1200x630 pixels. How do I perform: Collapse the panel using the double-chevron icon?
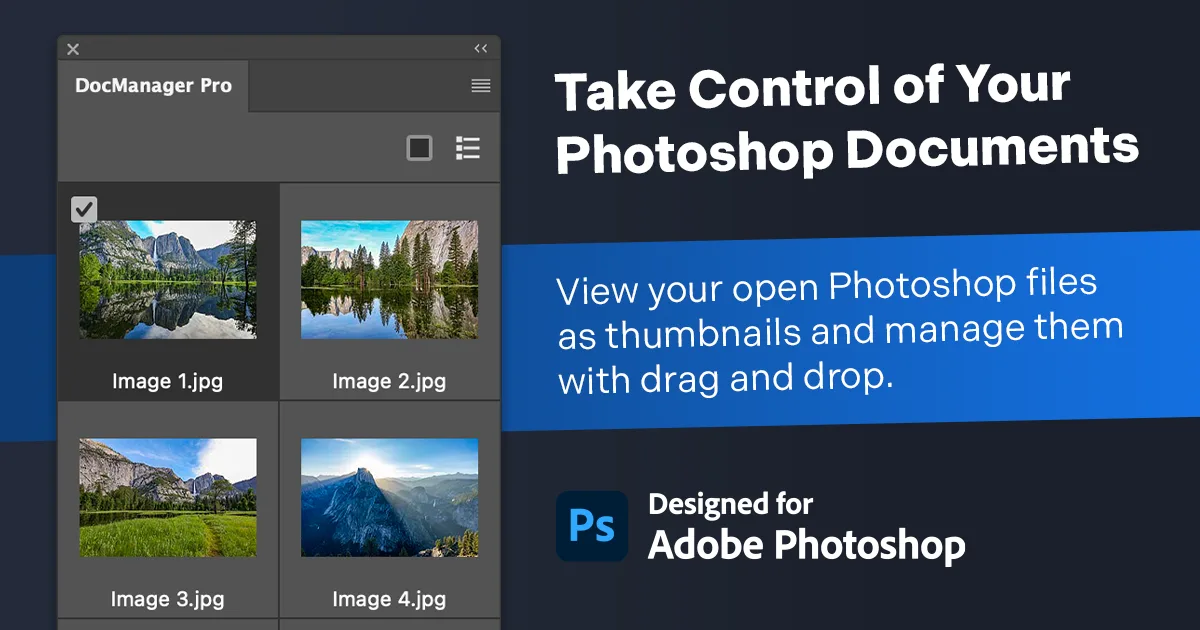481,48
